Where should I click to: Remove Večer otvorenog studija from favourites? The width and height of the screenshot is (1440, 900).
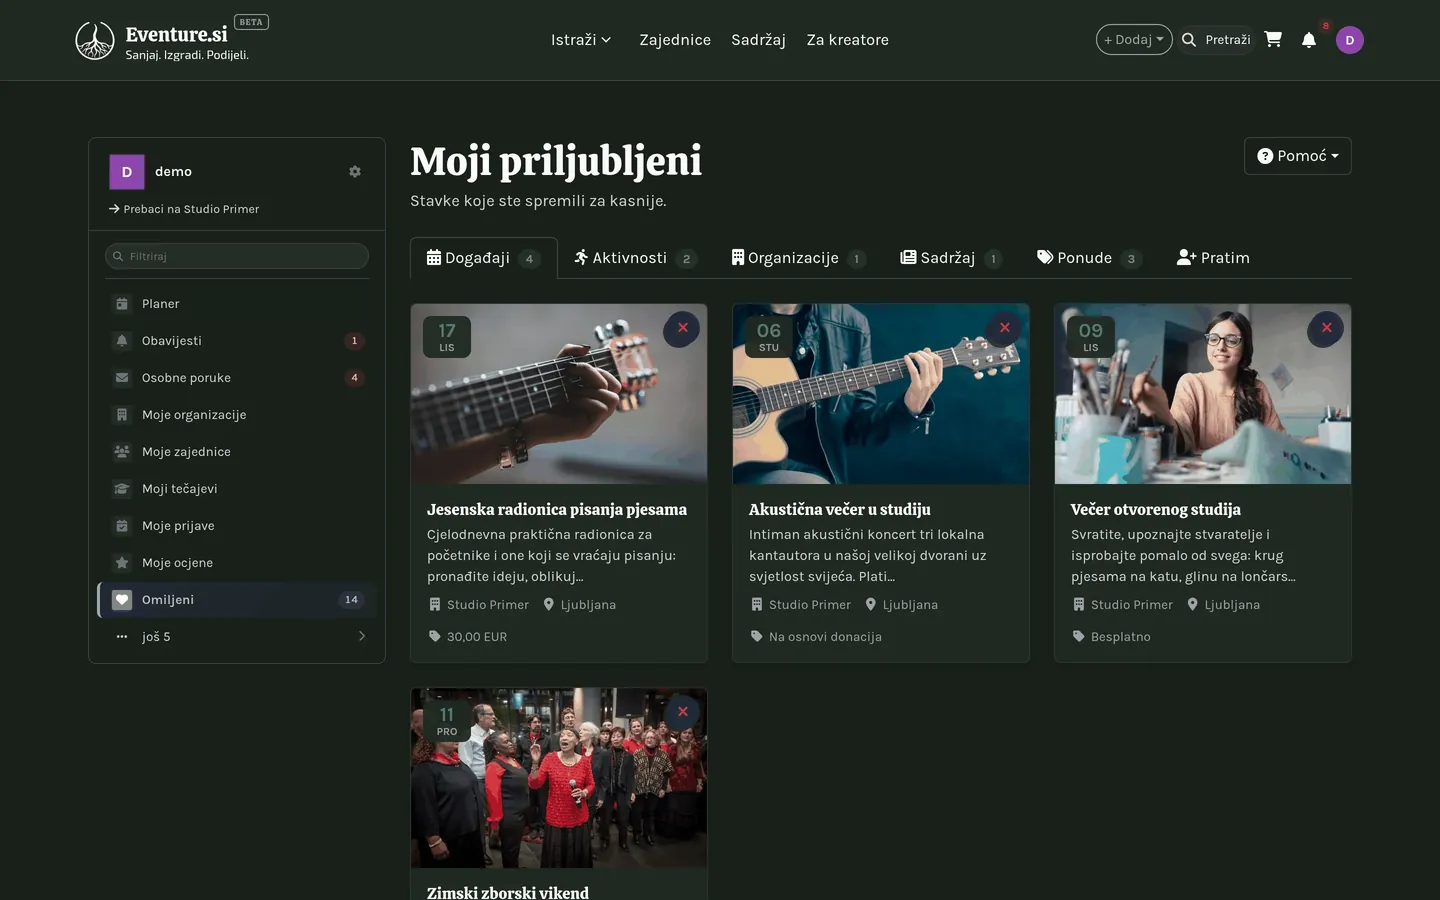1326,328
